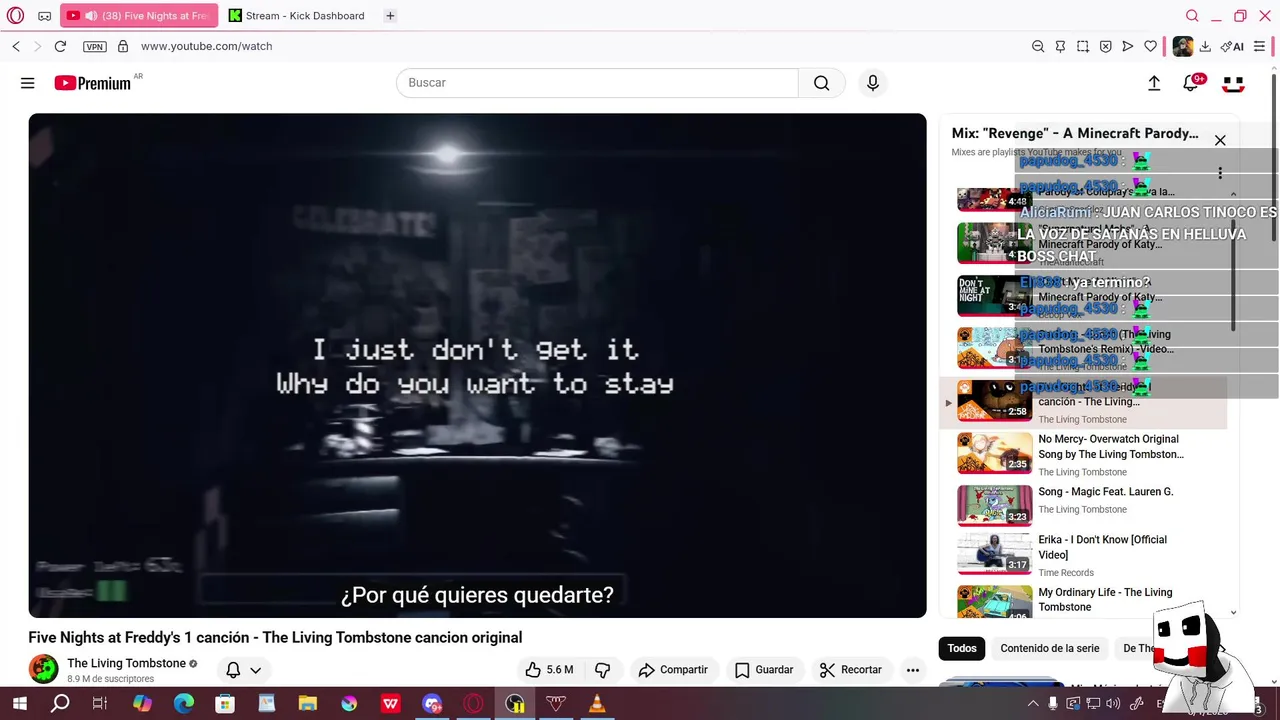Go to YouTube Premium home logo
This screenshot has height=720, width=1280.
[x=93, y=83]
